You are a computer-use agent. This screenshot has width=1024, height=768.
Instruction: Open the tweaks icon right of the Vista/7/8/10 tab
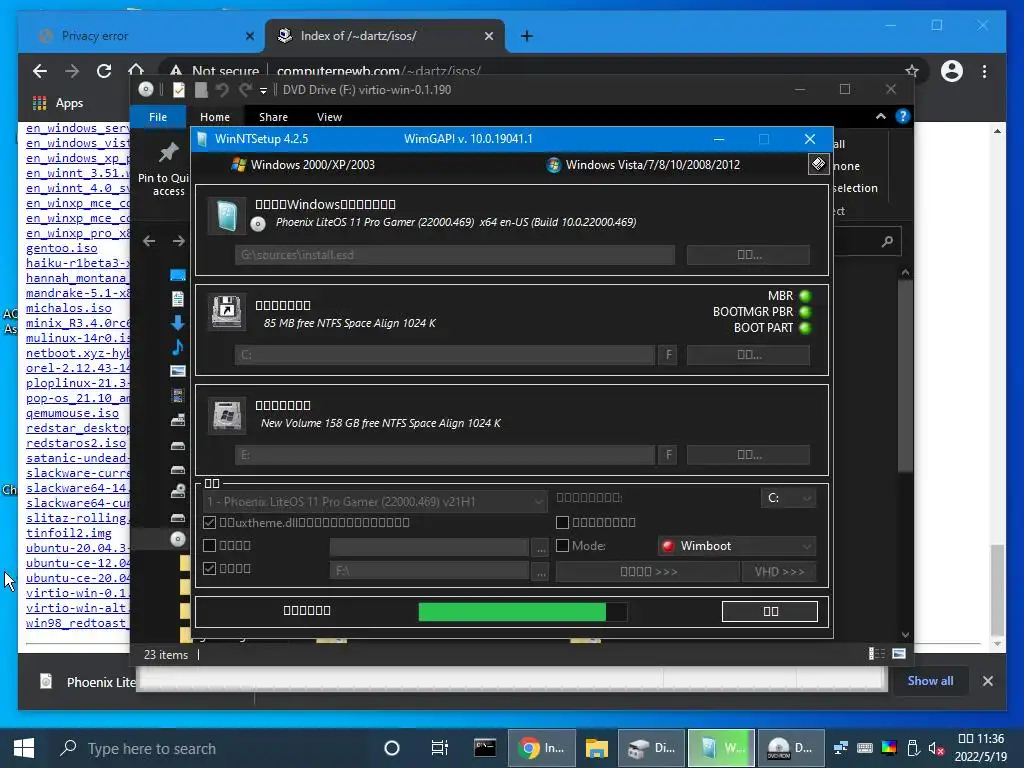818,164
